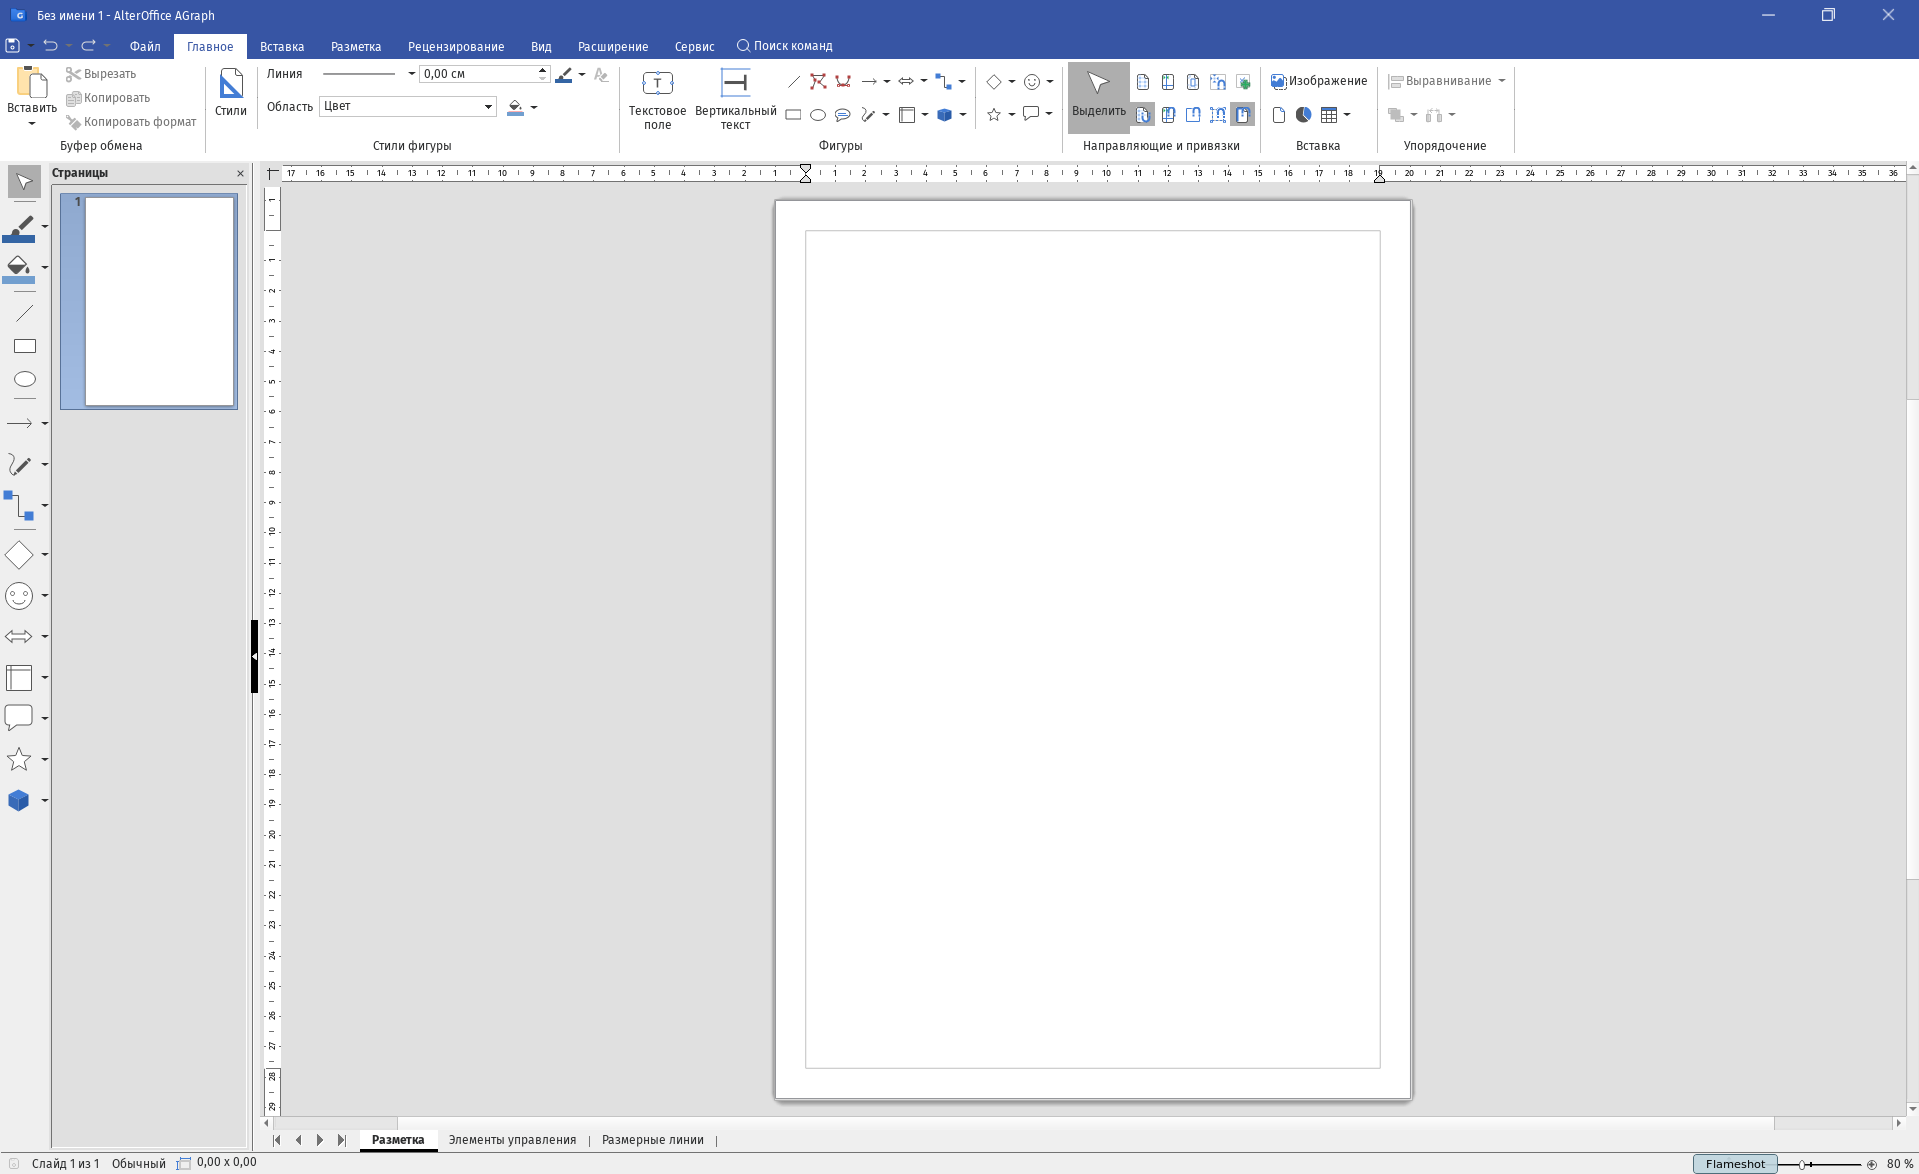Toggle the display guide lines icon beside grid
The width and height of the screenshot is (1919, 1174).
pyautogui.click(x=1168, y=82)
